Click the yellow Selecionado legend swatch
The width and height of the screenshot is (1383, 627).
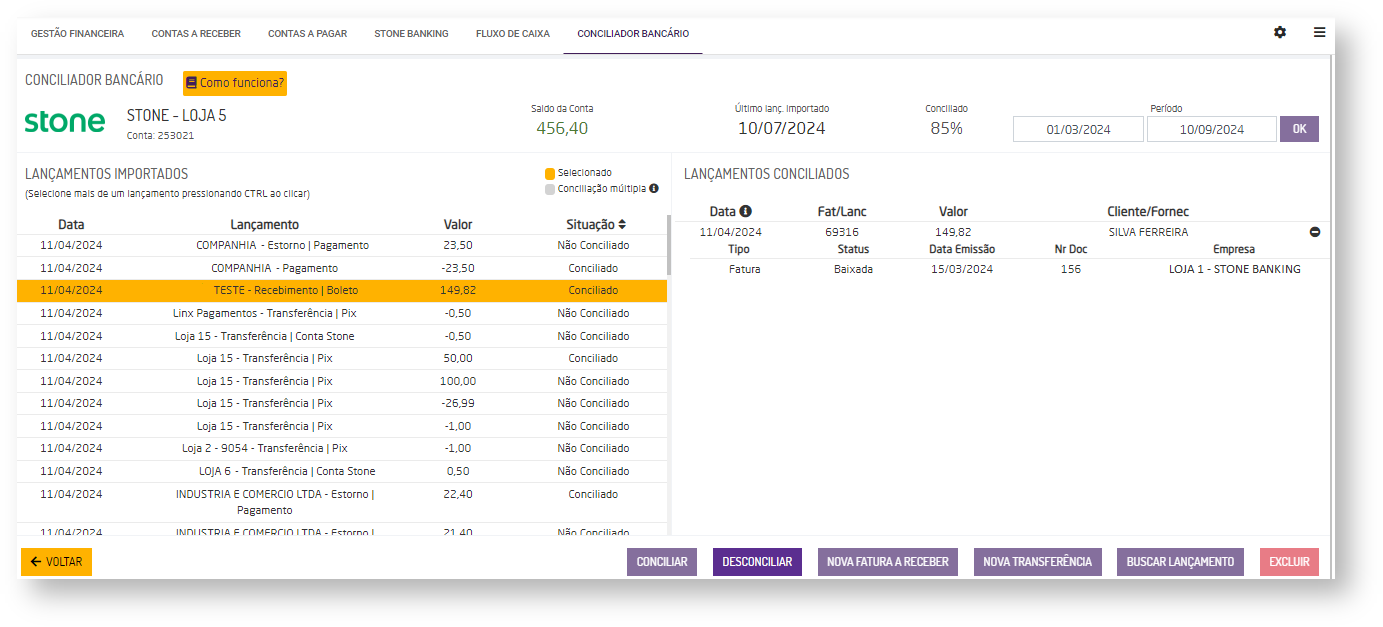[x=550, y=173]
